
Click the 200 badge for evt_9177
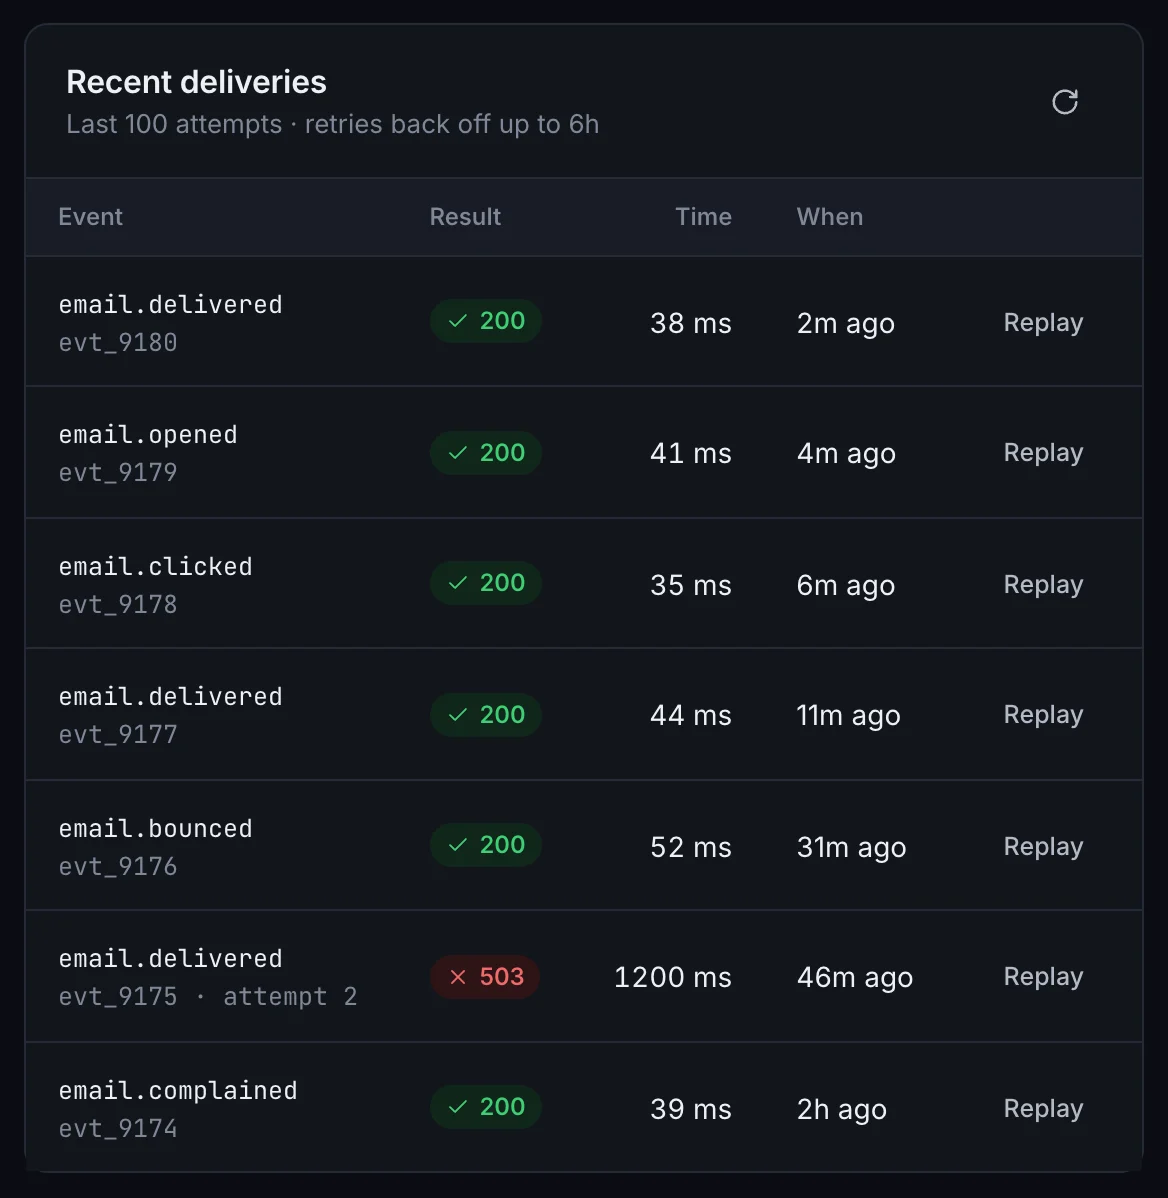[486, 714]
